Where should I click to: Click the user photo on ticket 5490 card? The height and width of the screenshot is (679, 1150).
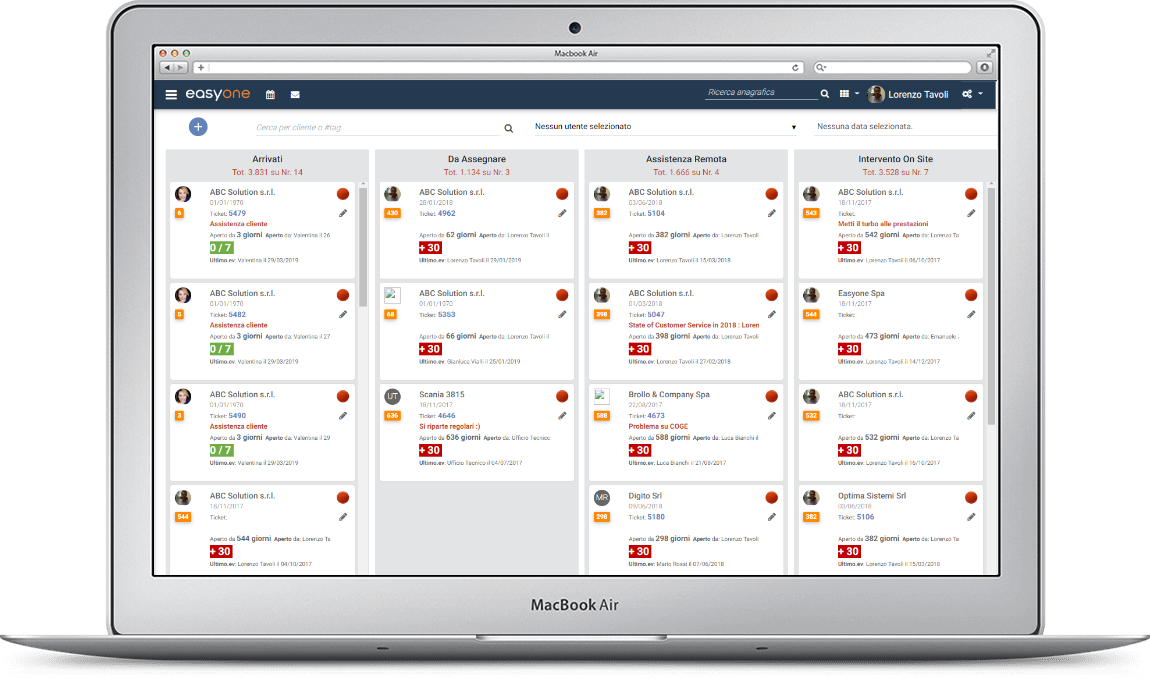(183, 397)
